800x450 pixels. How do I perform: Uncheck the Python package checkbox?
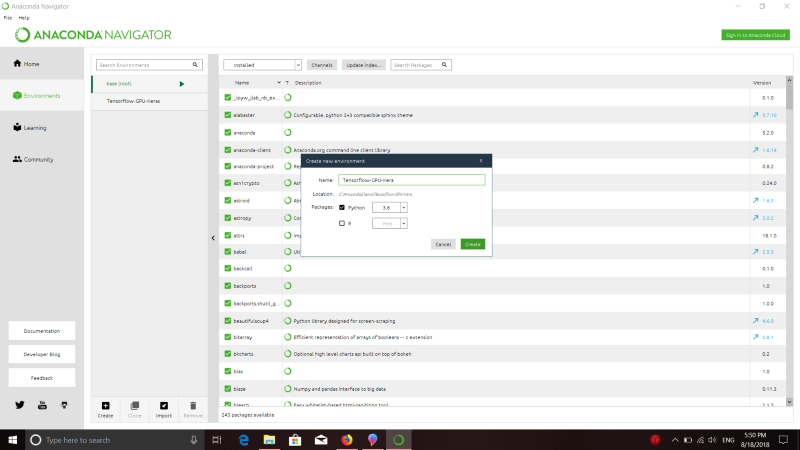coord(342,207)
